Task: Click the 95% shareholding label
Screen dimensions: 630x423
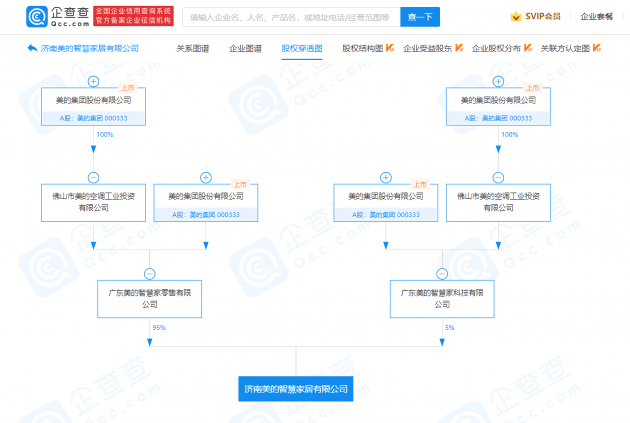Action: 159,328
